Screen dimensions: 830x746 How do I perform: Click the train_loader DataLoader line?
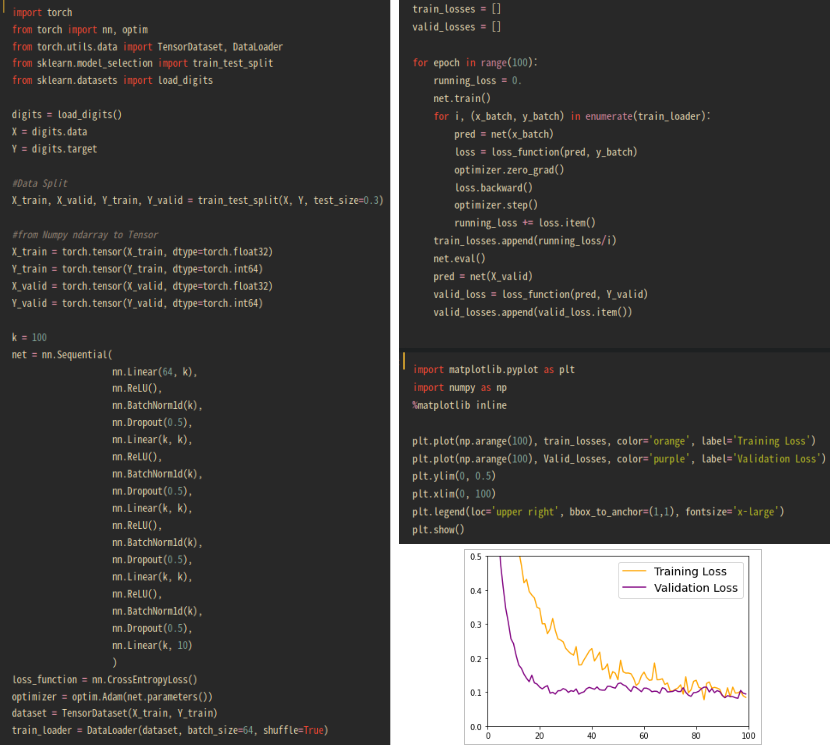coord(170,730)
